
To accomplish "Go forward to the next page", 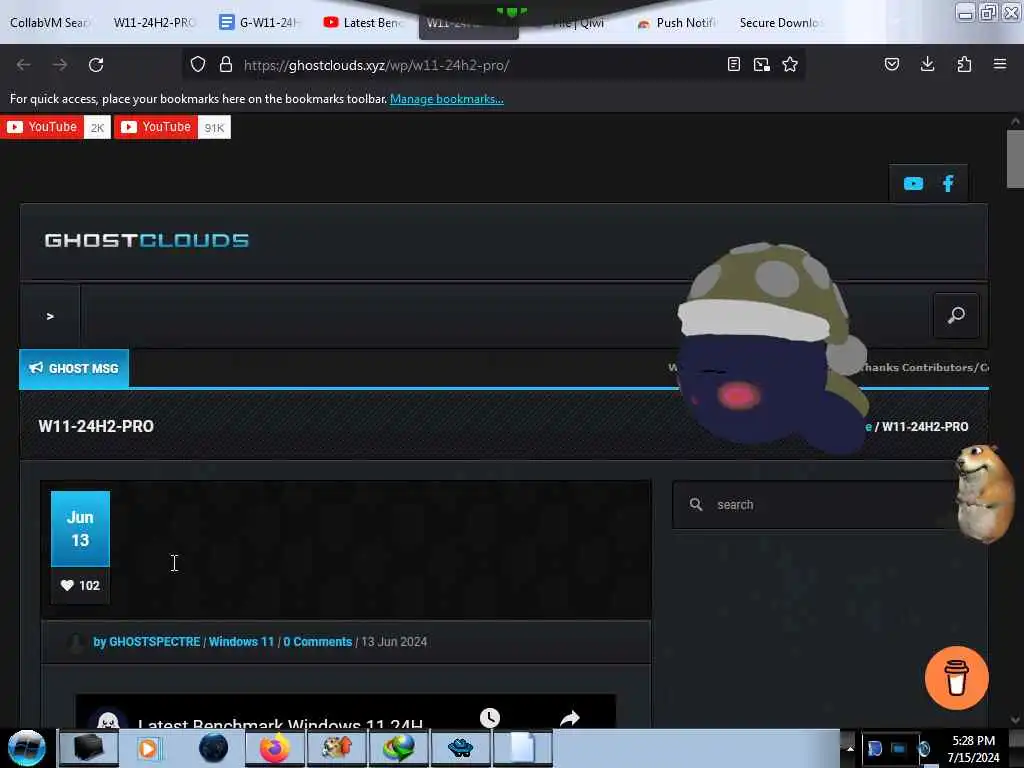I will [x=59, y=65].
